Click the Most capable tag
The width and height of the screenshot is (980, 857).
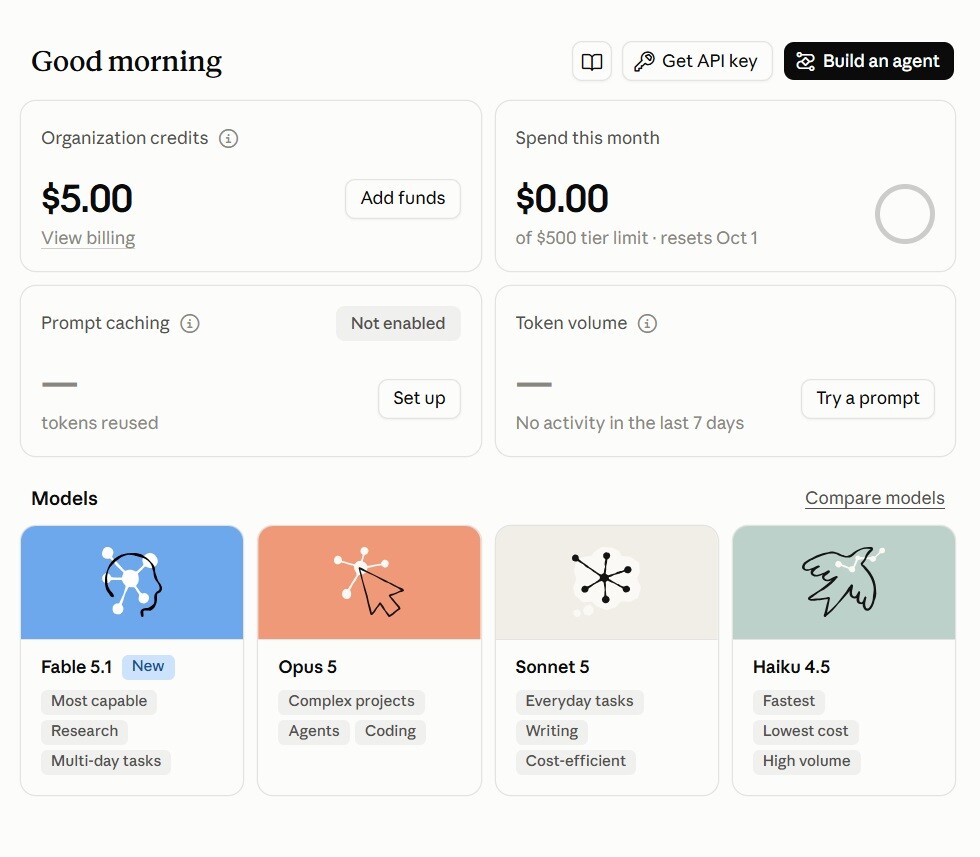(x=99, y=701)
